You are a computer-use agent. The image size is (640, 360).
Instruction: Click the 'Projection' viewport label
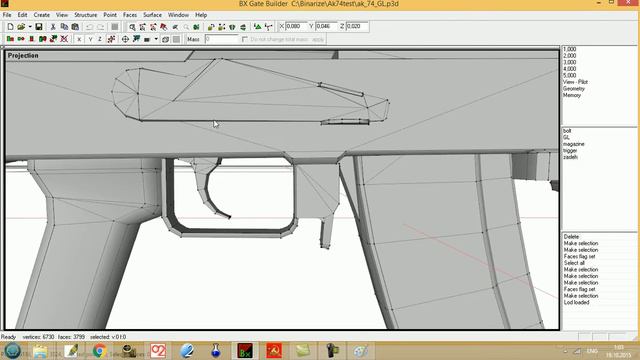point(23,56)
